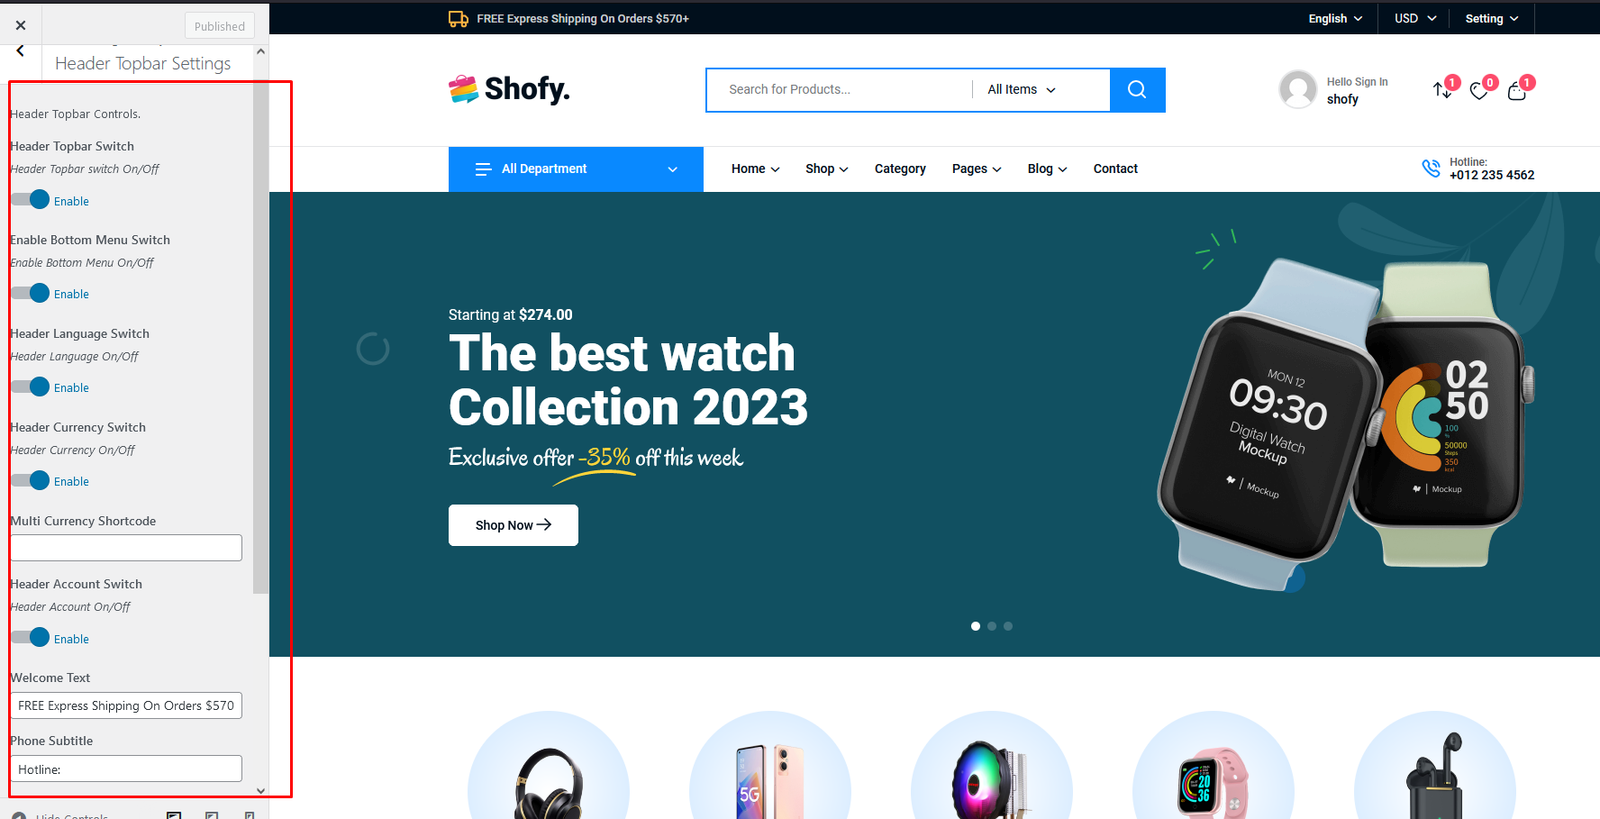Viewport: 1600px width, 819px height.
Task: Toggle the Header Topbar Switch
Action: pos(30,200)
